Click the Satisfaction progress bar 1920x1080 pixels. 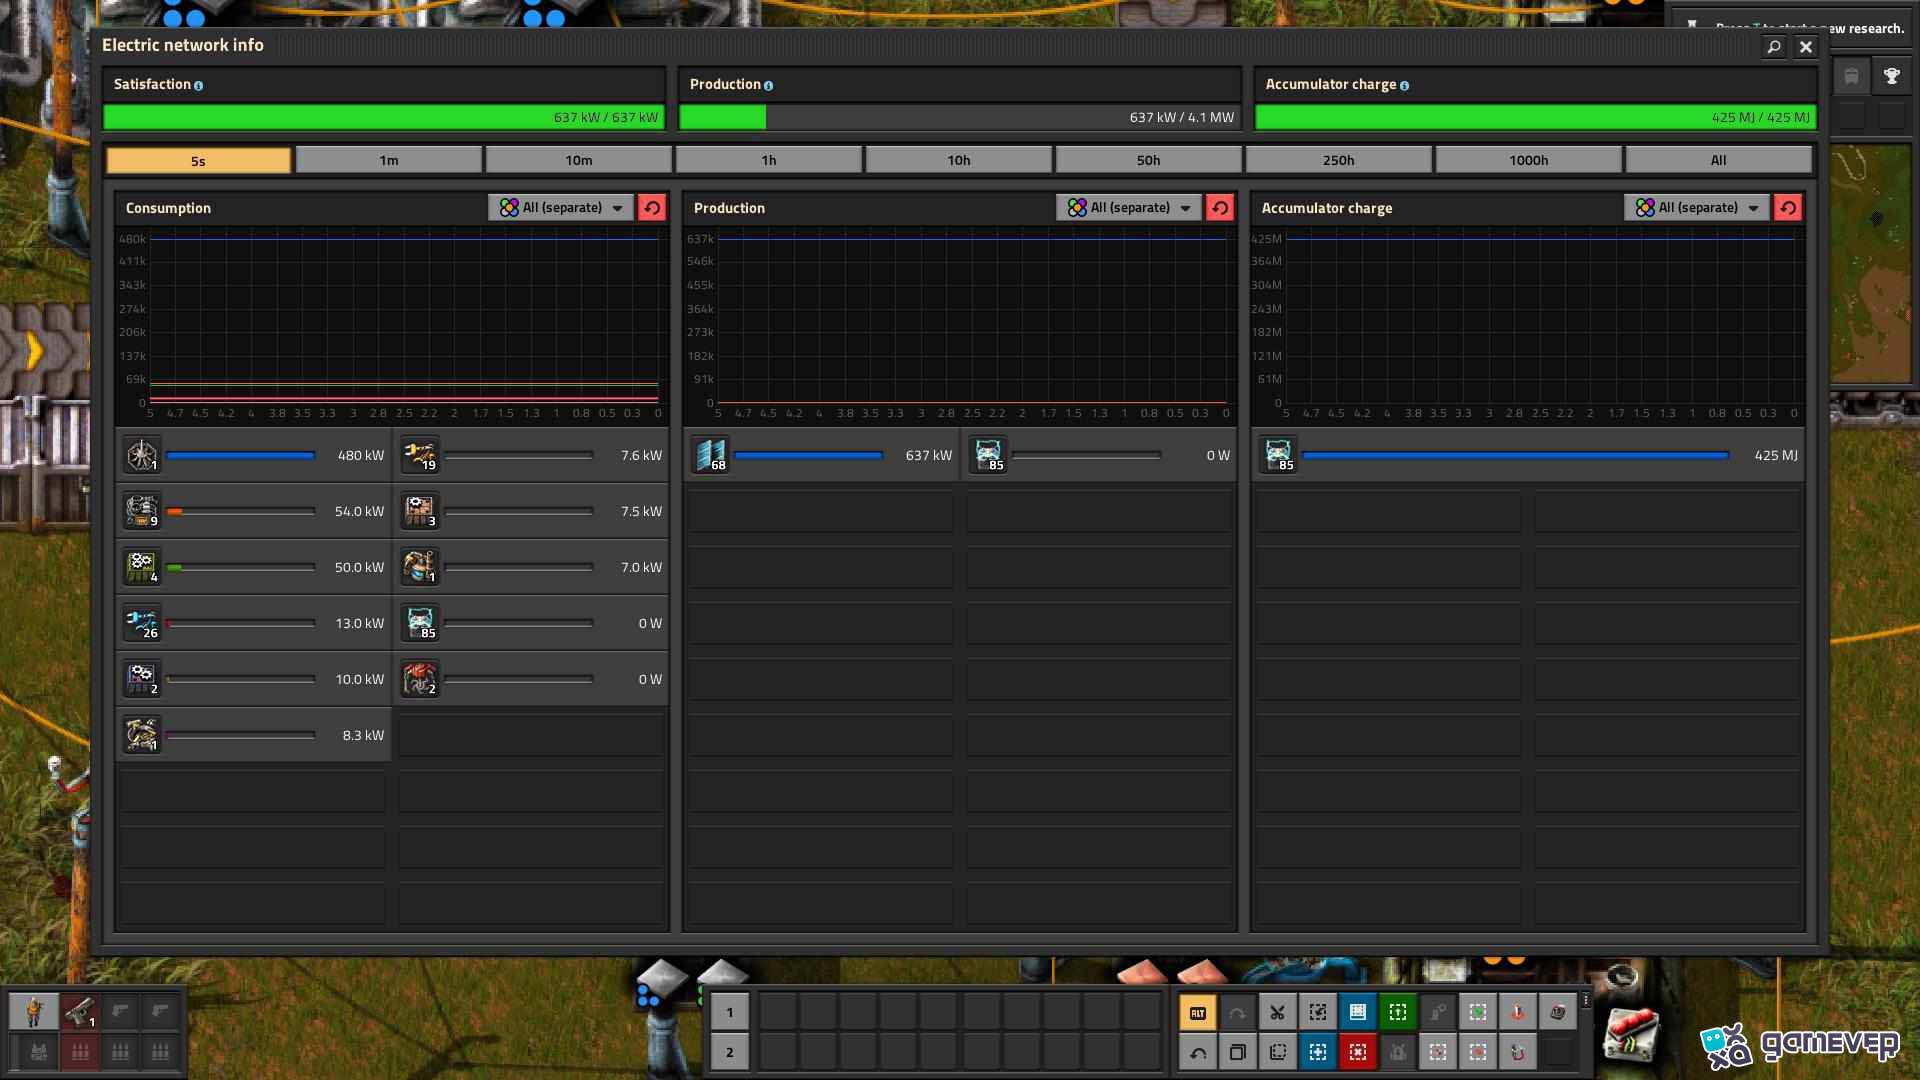pyautogui.click(x=383, y=117)
